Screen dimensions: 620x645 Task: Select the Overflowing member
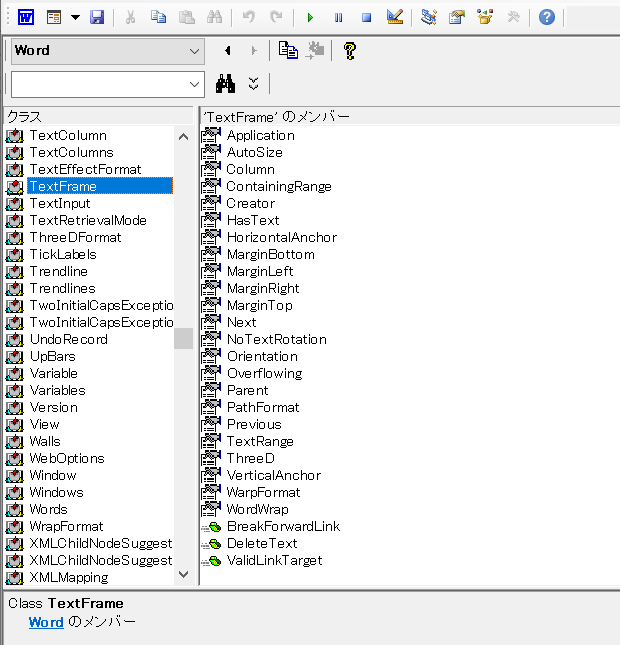(x=265, y=374)
